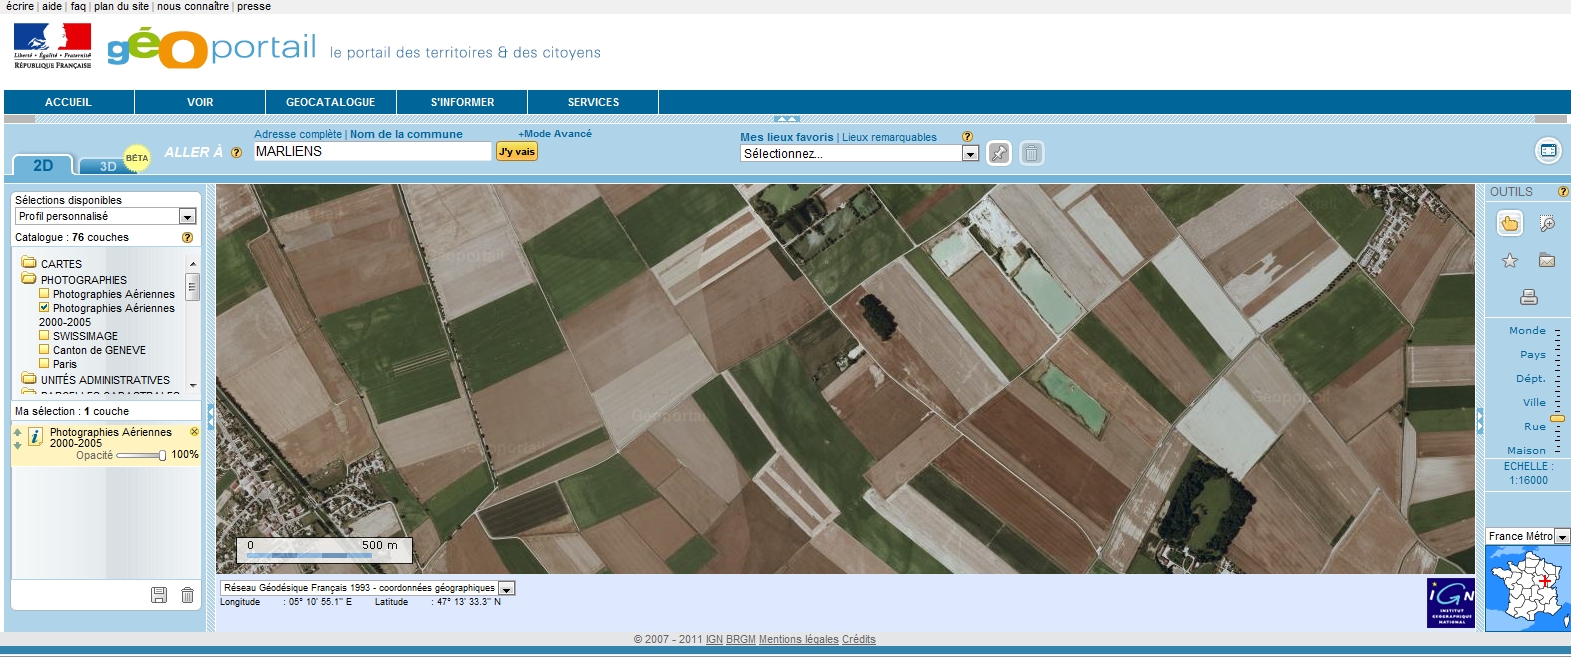Click the France overview minimap

pos(1526,588)
